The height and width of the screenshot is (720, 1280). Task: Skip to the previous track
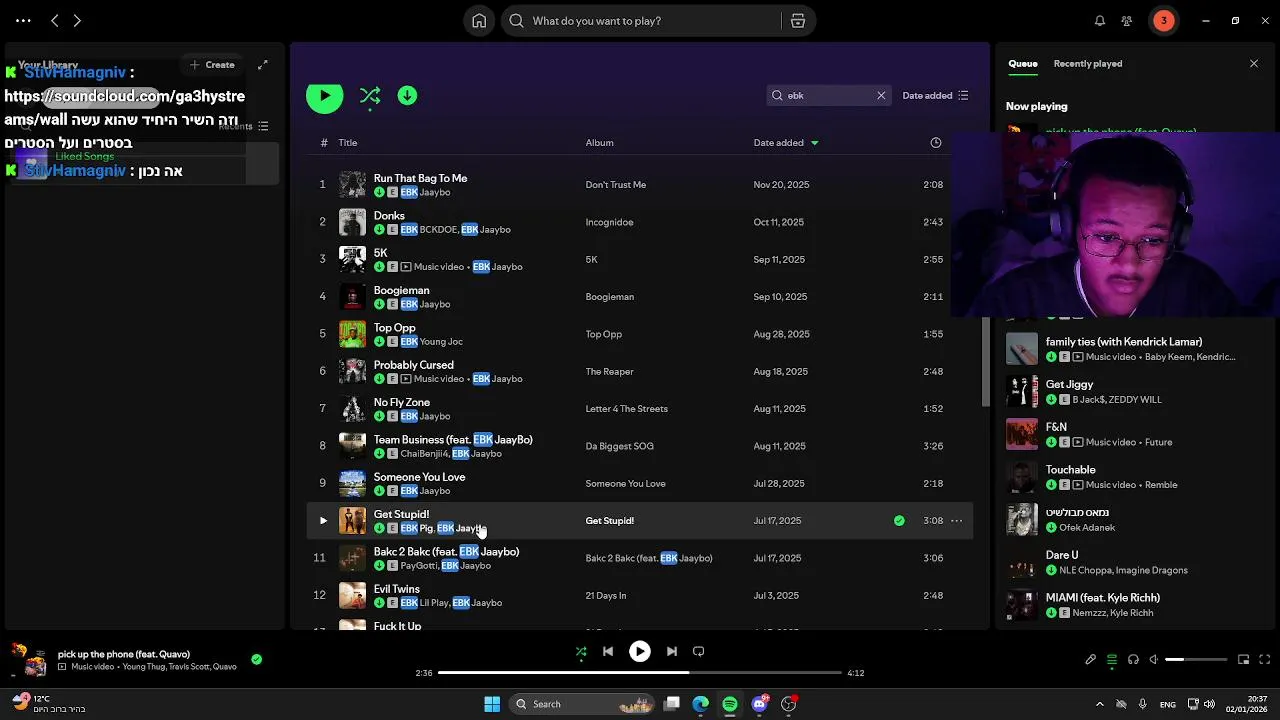(608, 652)
